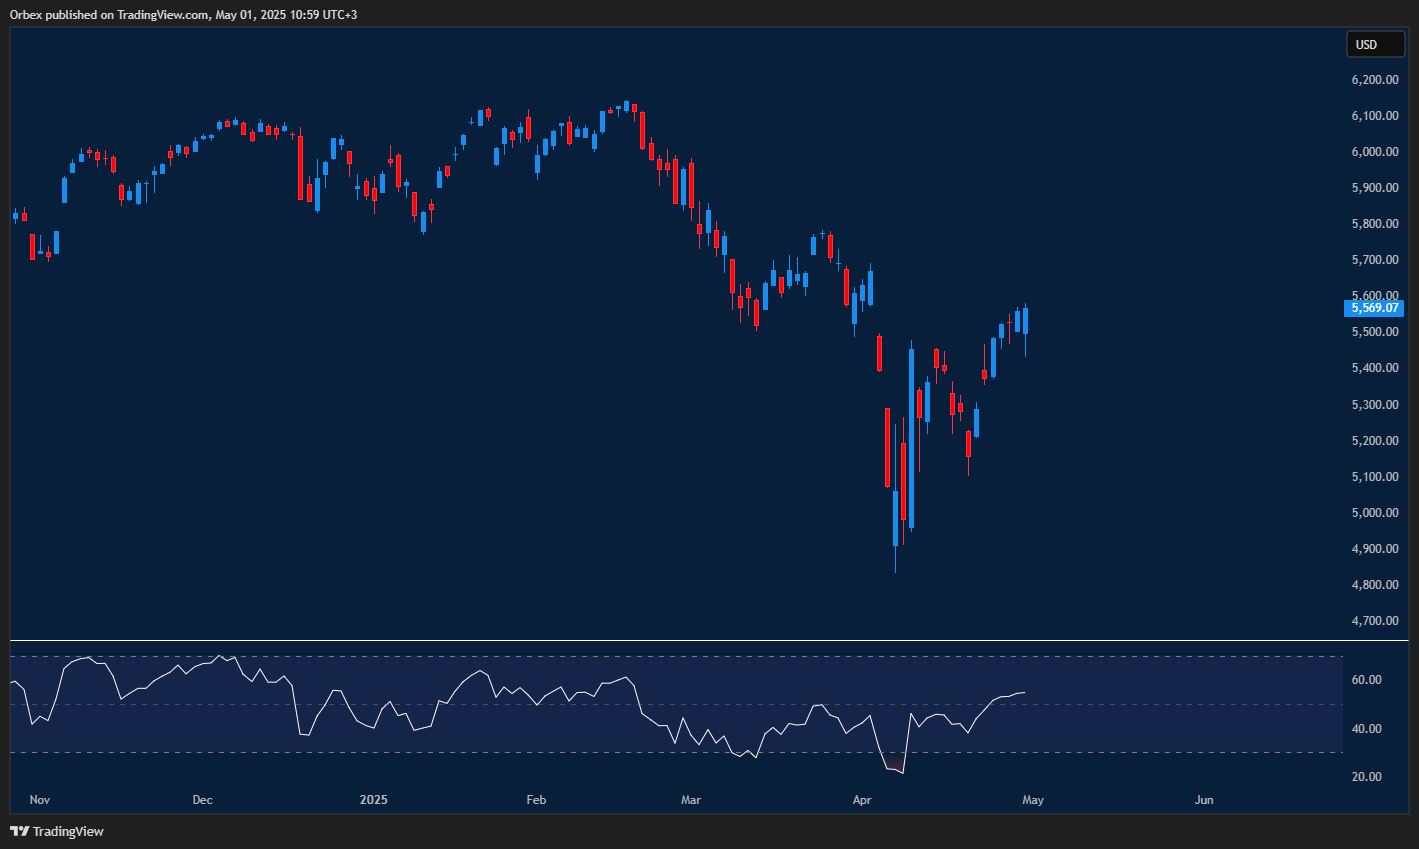The width and height of the screenshot is (1419, 849).
Task: Click the upper dashed RSI overbought line
Action: (700, 657)
